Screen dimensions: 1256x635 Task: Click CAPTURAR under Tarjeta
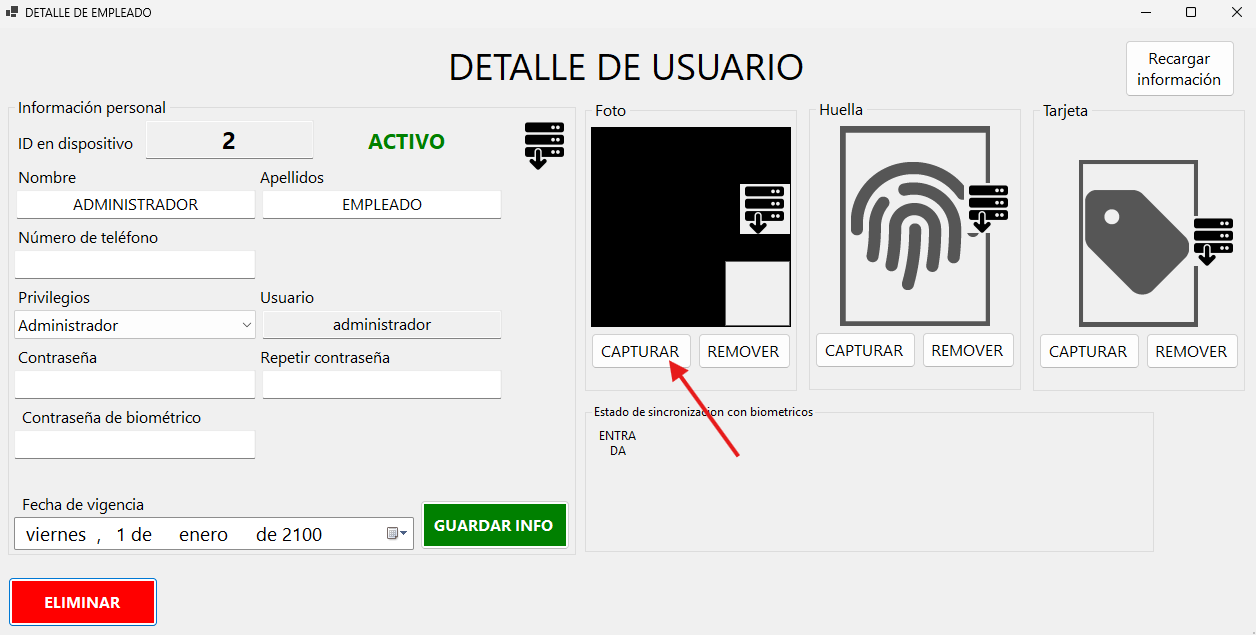(x=1088, y=352)
